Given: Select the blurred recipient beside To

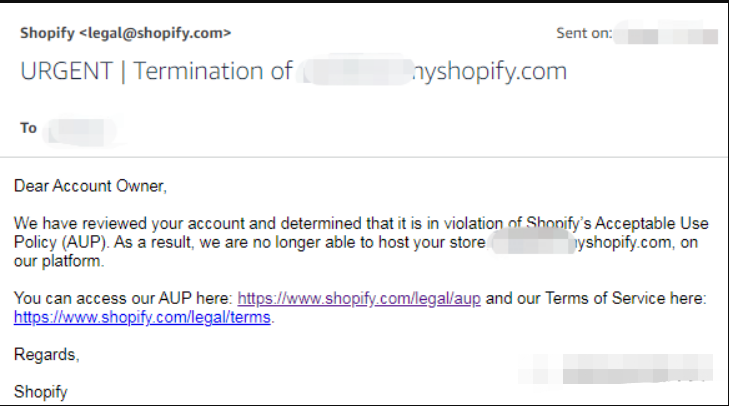Looking at the screenshot, I should point(80,132).
